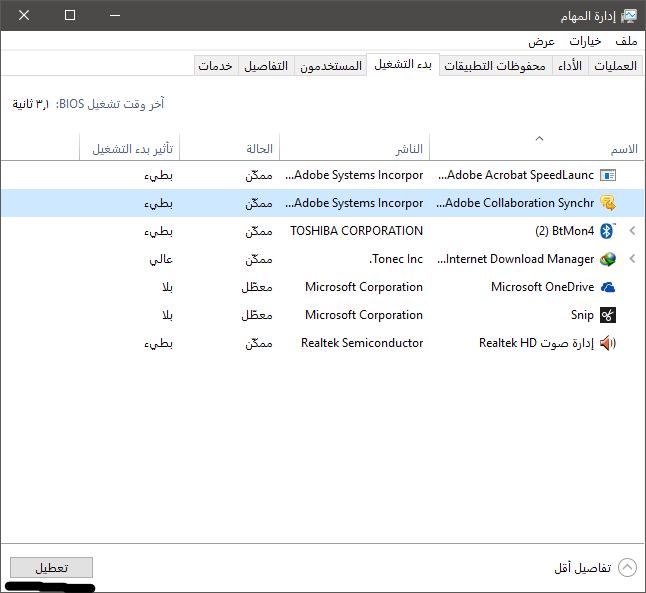The height and width of the screenshot is (593, 646).
Task: Expand the Internet Download Manager group
Action: coord(632,259)
